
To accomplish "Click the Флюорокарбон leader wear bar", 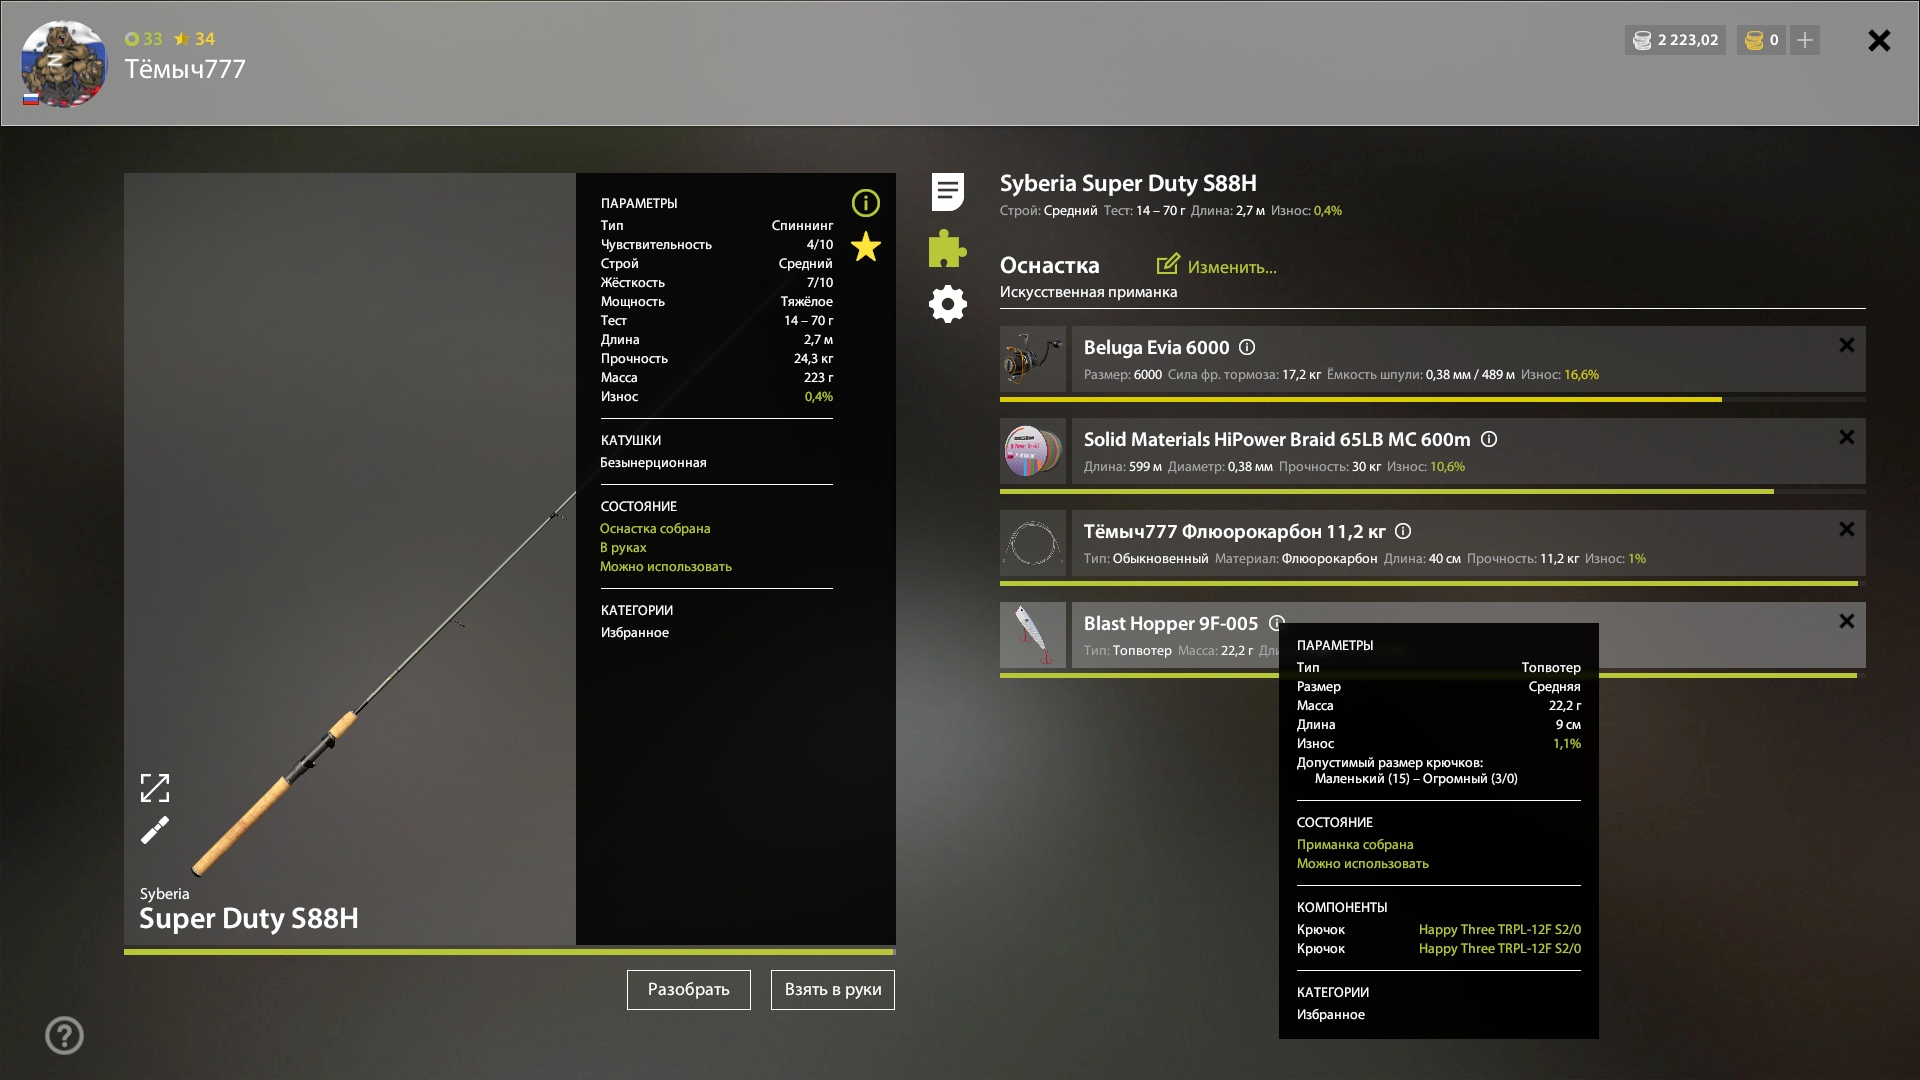I will [x=1433, y=584].
